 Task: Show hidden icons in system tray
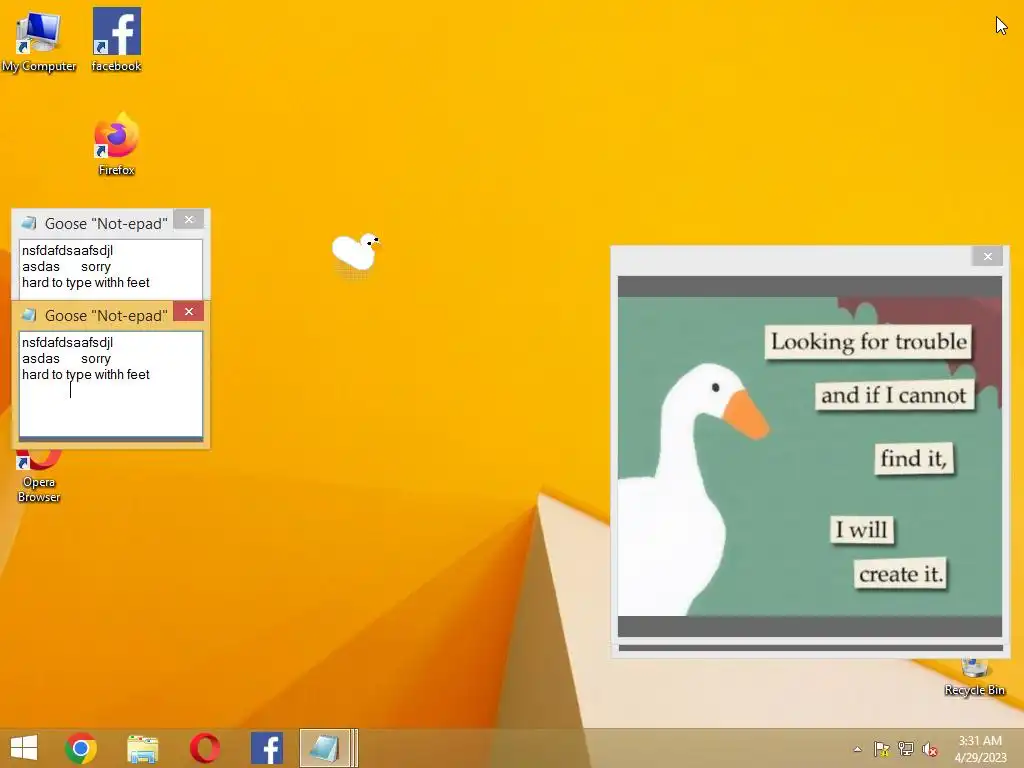857,749
